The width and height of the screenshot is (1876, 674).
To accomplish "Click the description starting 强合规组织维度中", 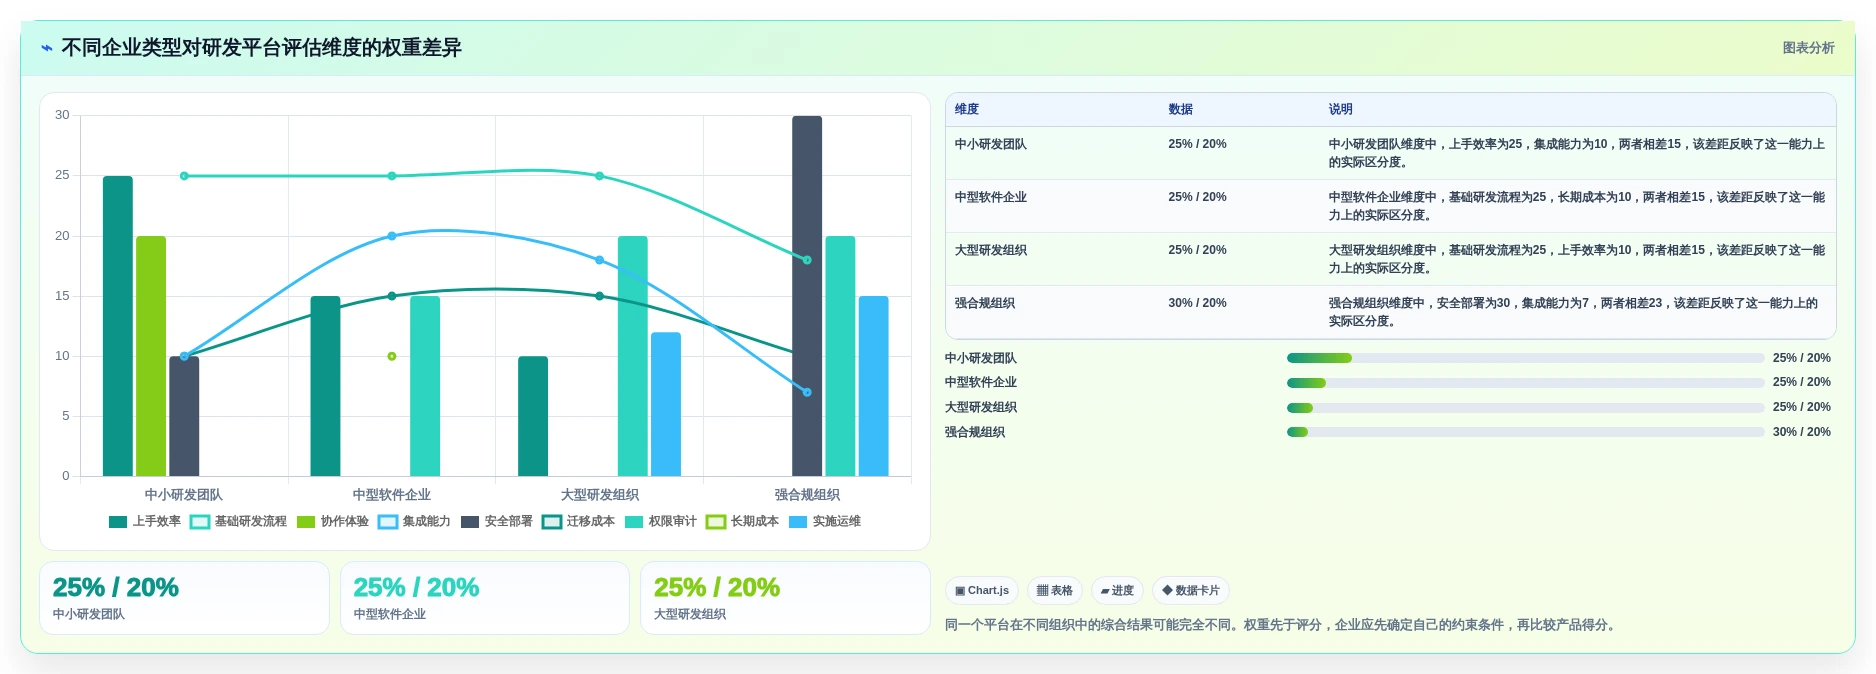I will tap(1577, 312).
